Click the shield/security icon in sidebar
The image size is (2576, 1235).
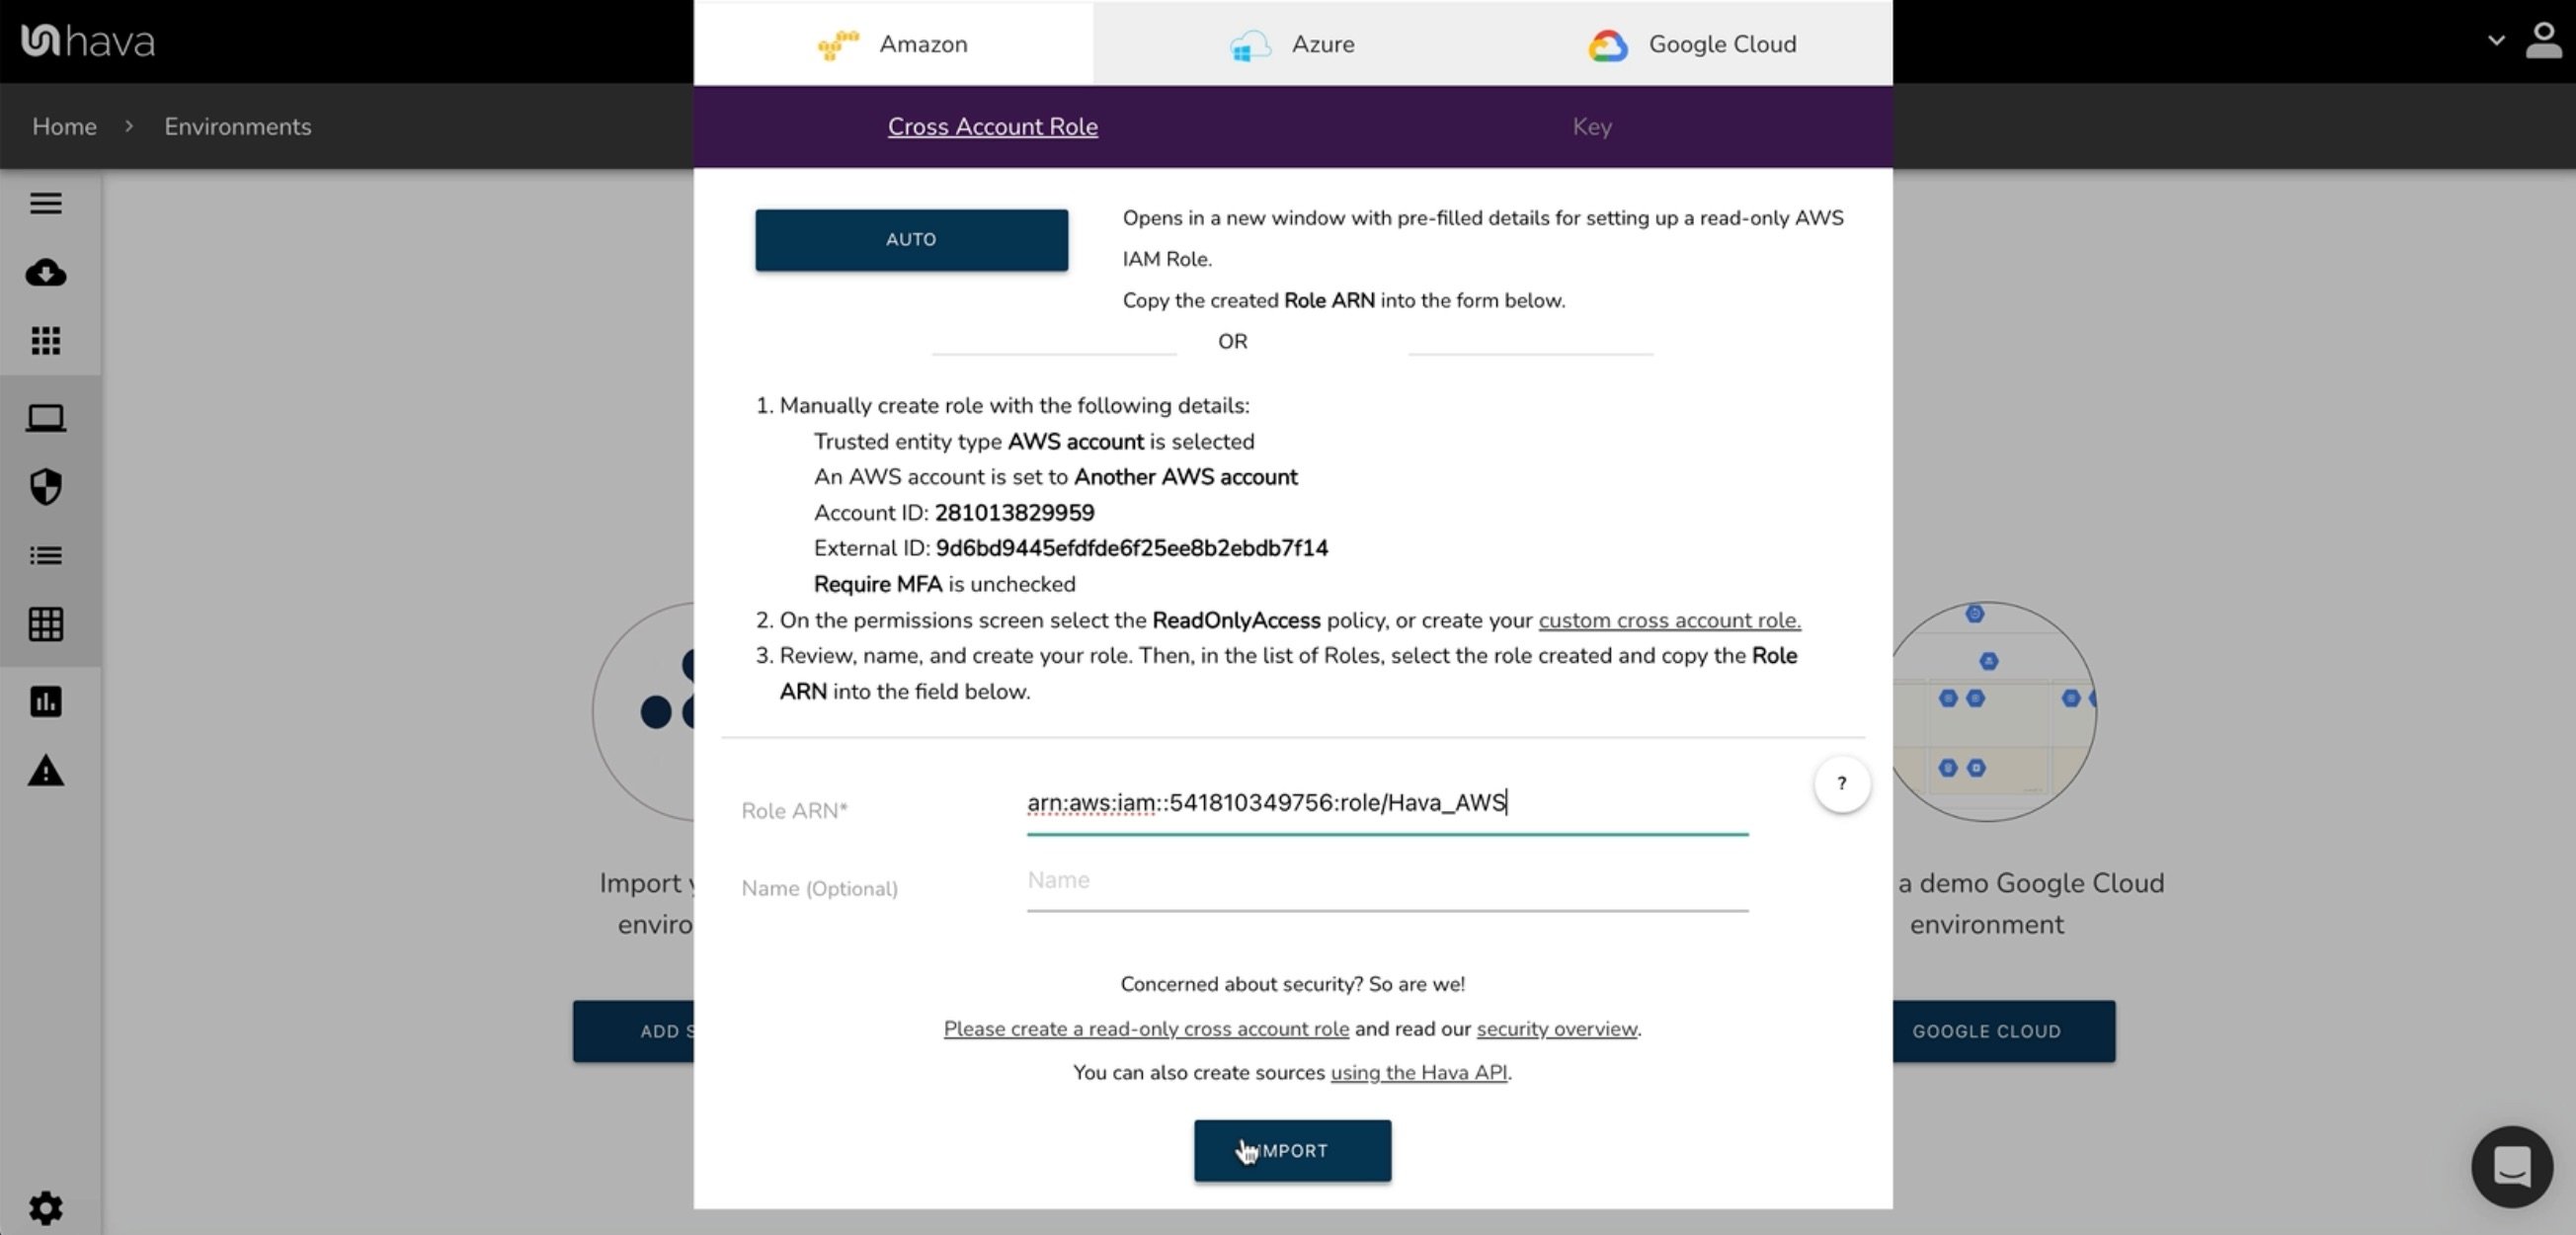point(44,488)
